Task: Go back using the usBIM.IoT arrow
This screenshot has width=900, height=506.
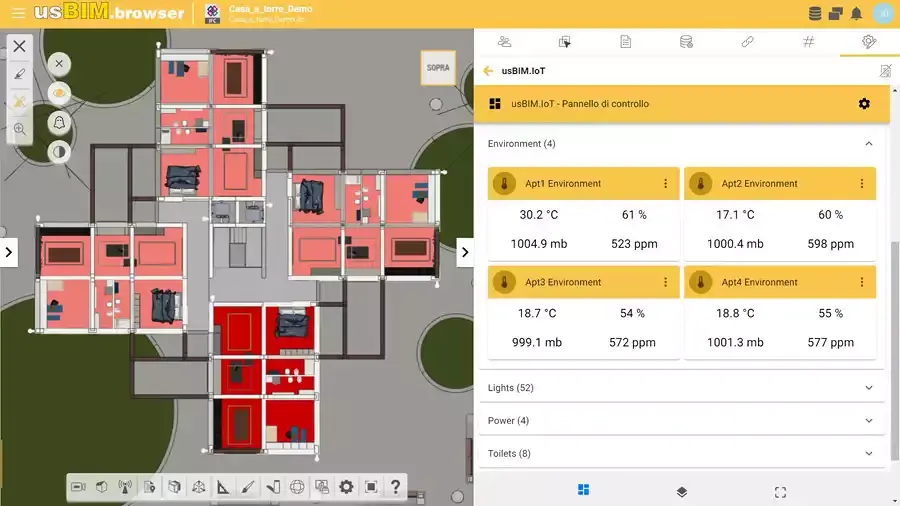Action: pyautogui.click(x=488, y=71)
